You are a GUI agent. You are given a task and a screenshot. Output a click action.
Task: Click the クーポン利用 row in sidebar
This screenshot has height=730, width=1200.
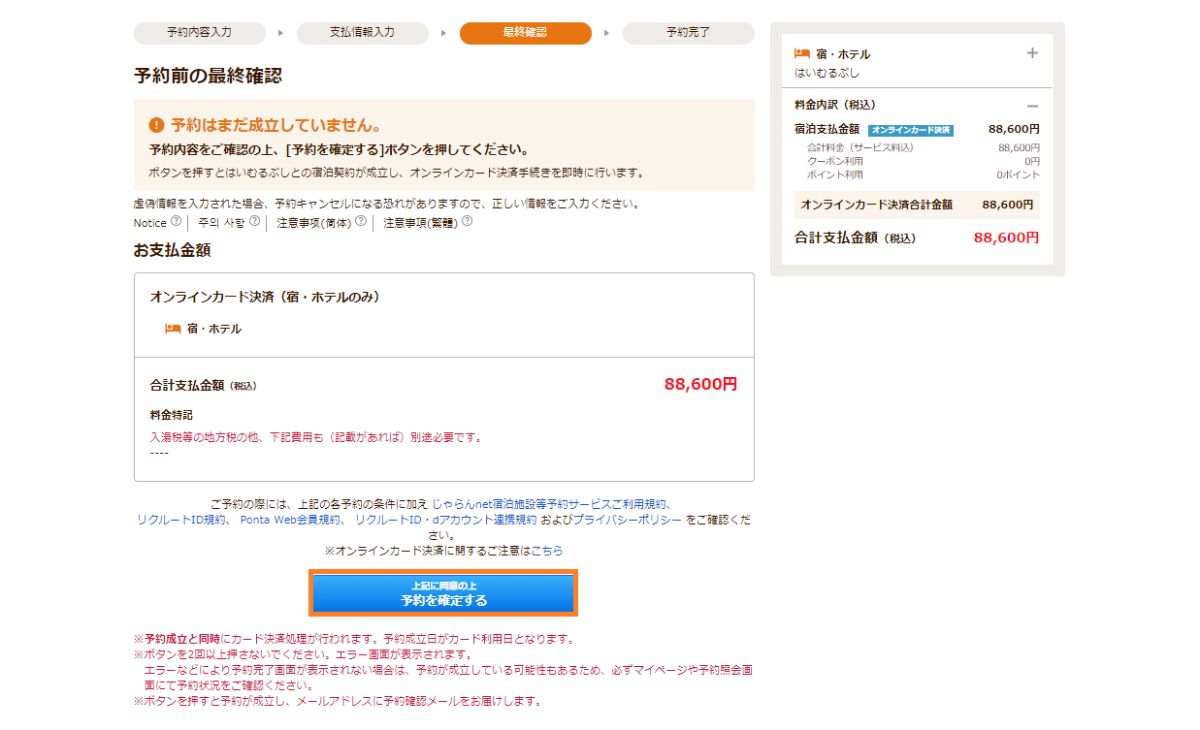[923, 161]
